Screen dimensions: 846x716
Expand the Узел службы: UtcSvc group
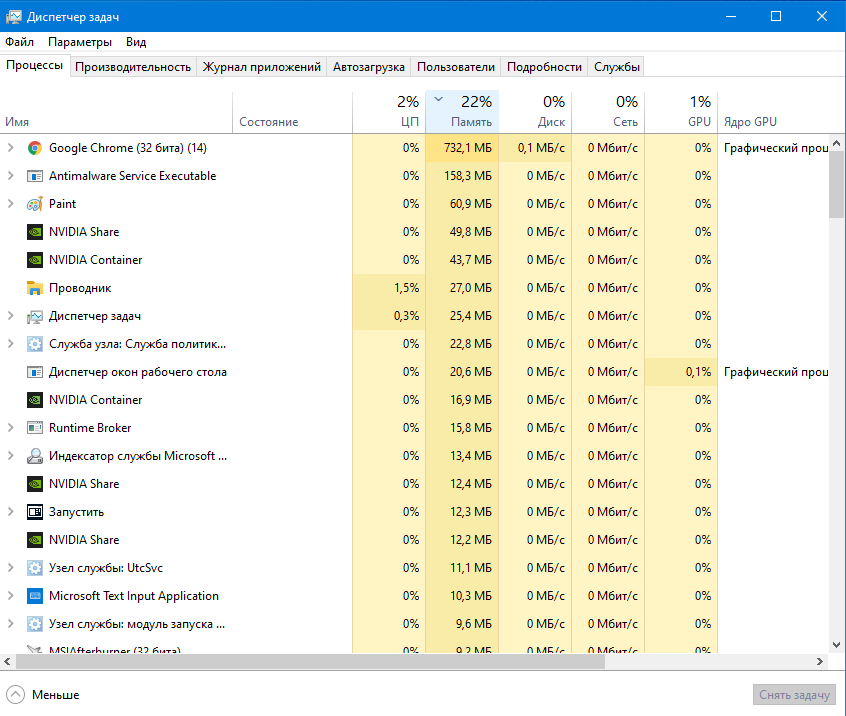coord(10,568)
